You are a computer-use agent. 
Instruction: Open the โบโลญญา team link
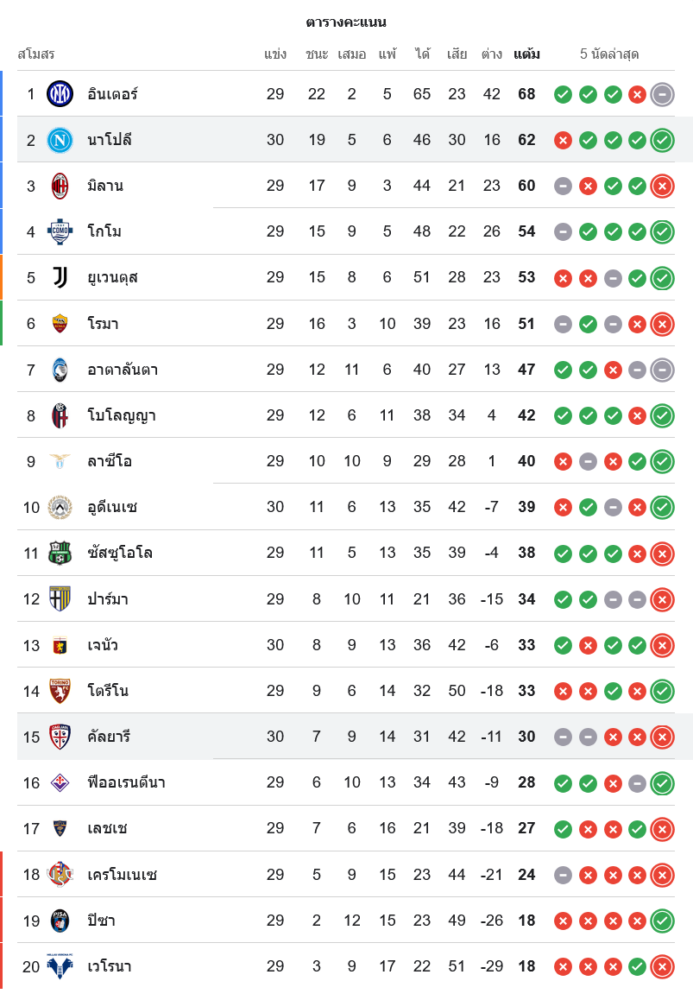point(121,415)
